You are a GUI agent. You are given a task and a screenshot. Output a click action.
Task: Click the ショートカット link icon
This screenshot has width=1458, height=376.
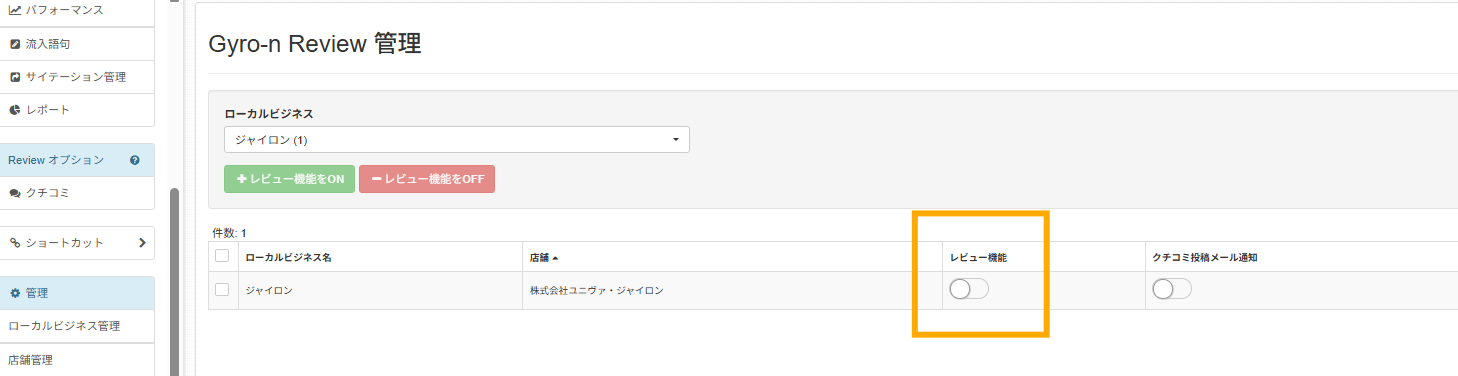tap(15, 242)
